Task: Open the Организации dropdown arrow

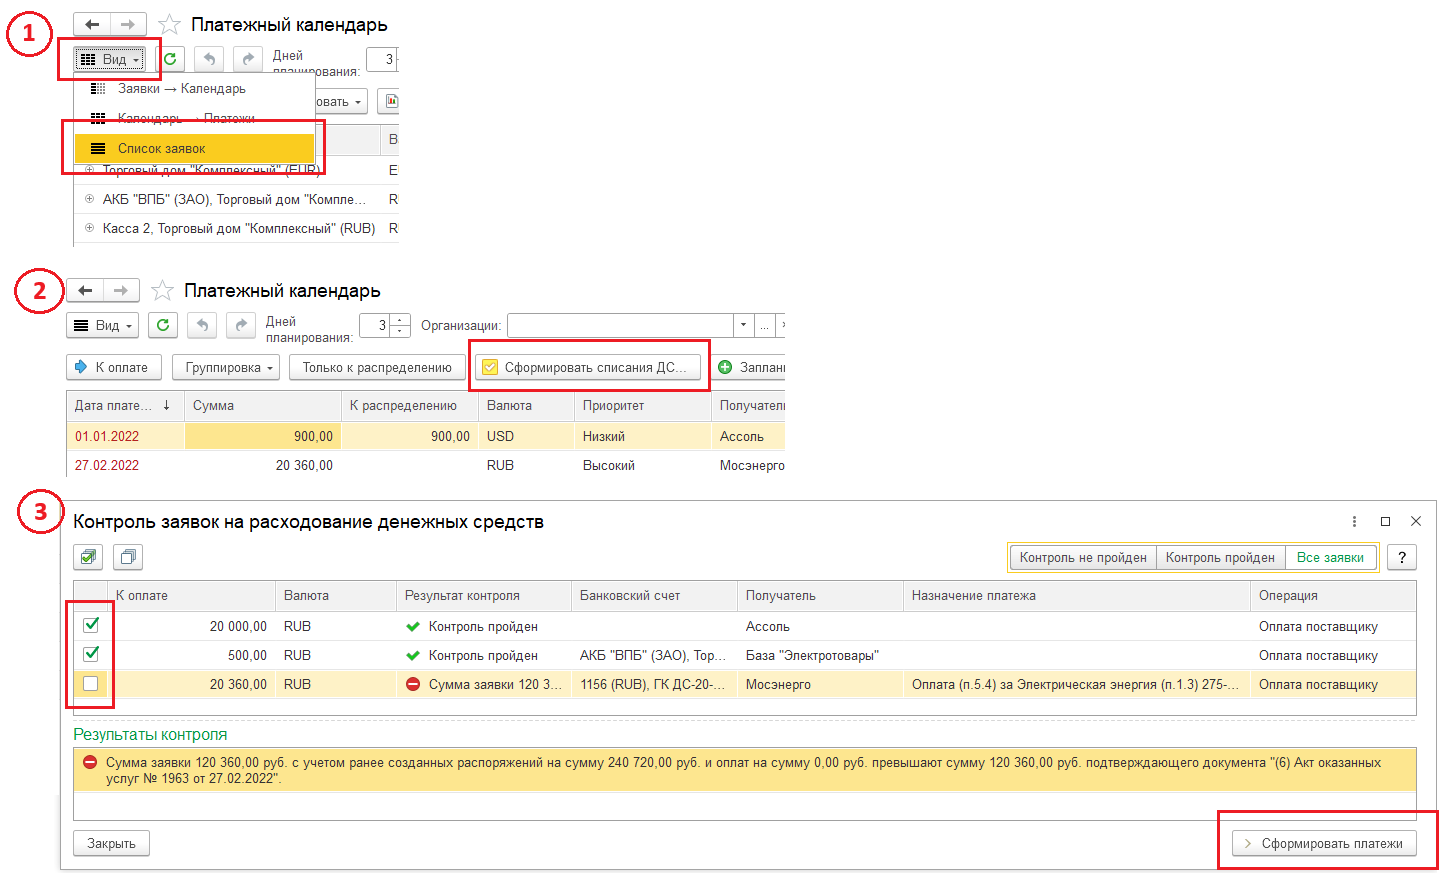Action: 742,325
